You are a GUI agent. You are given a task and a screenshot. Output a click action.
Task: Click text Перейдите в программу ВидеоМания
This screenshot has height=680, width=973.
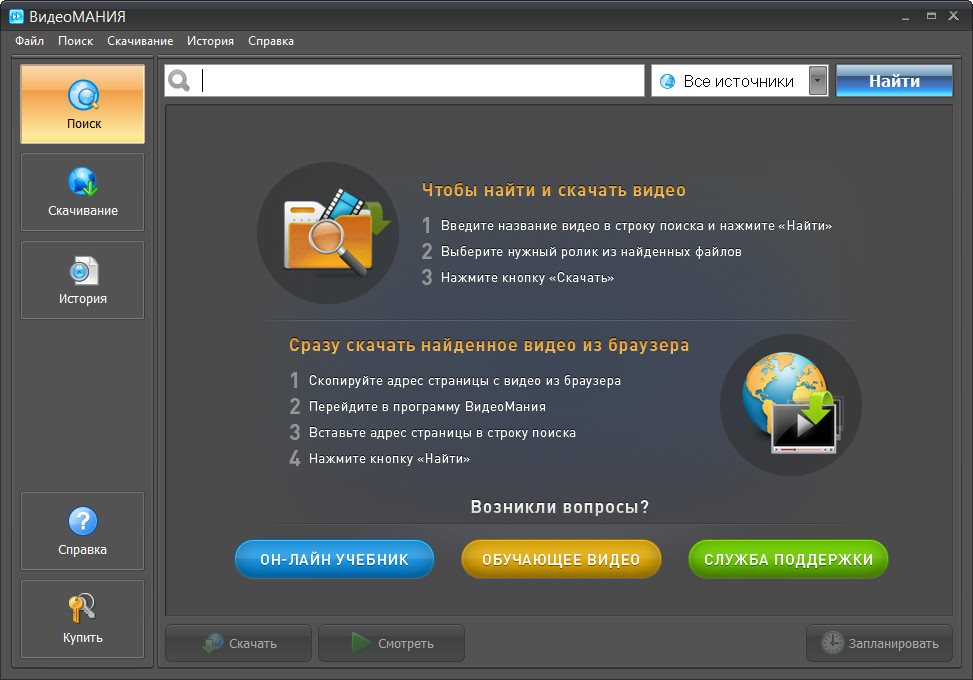pos(428,407)
